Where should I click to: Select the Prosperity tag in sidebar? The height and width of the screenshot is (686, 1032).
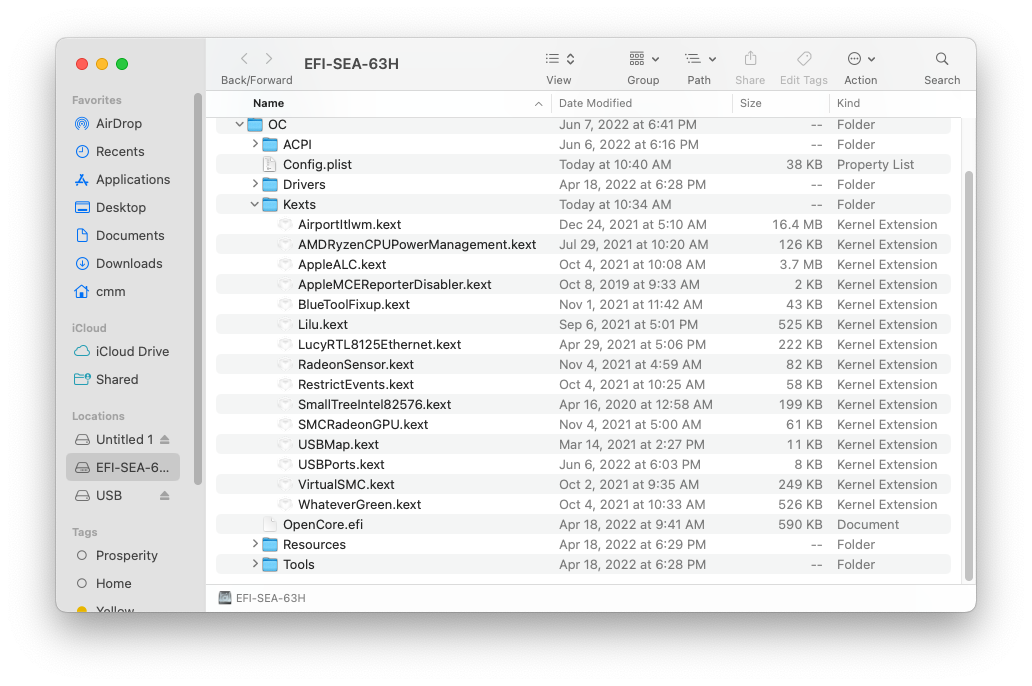pyautogui.click(x=126, y=556)
